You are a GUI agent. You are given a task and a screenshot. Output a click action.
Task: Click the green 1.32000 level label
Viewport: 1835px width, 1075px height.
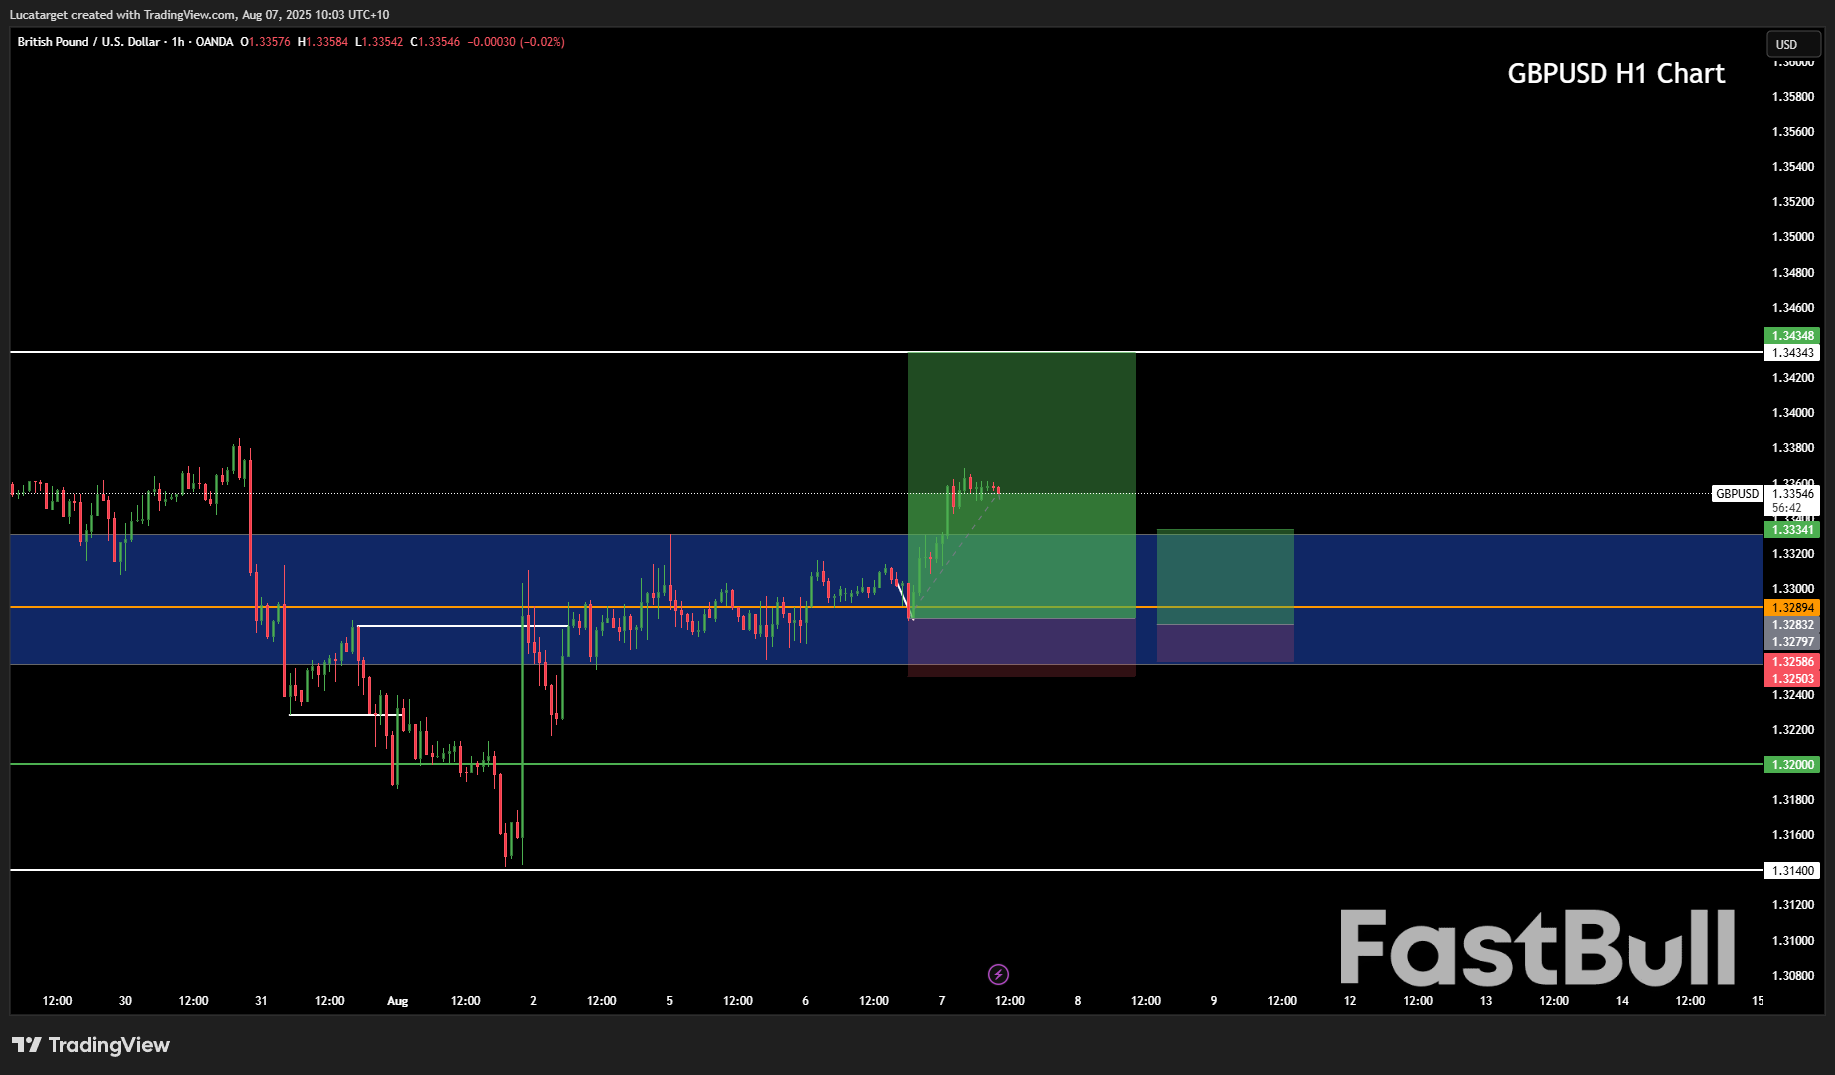click(x=1794, y=764)
